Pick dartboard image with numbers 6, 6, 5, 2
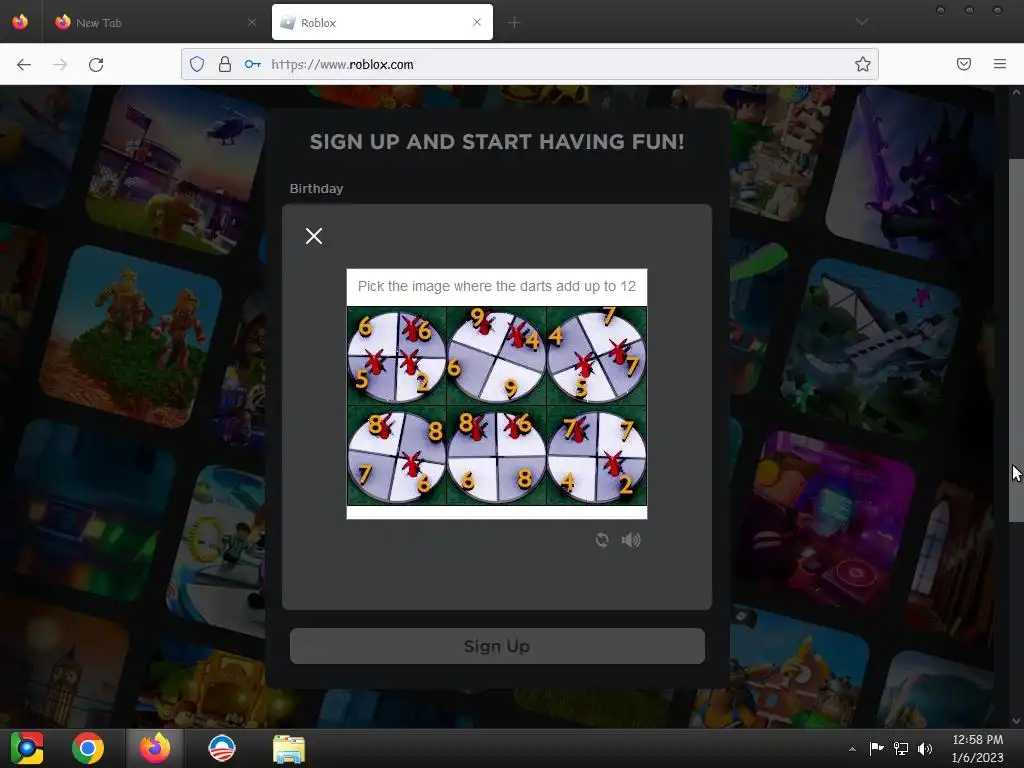The image size is (1024, 768). (396, 357)
